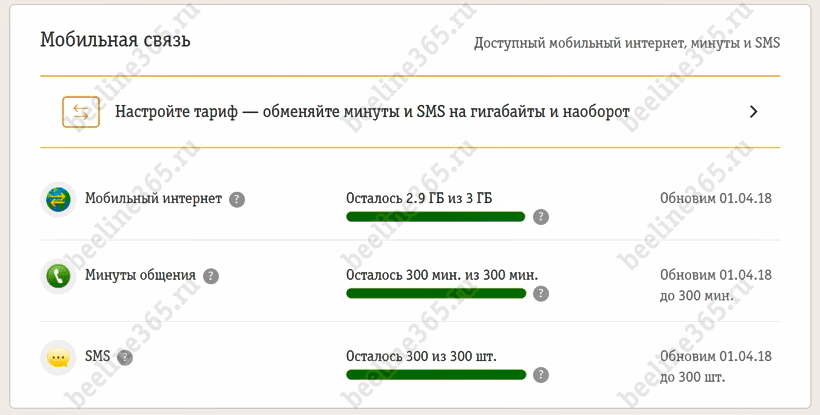
Task: Click the Минуты общения label
Action: click(x=140, y=275)
